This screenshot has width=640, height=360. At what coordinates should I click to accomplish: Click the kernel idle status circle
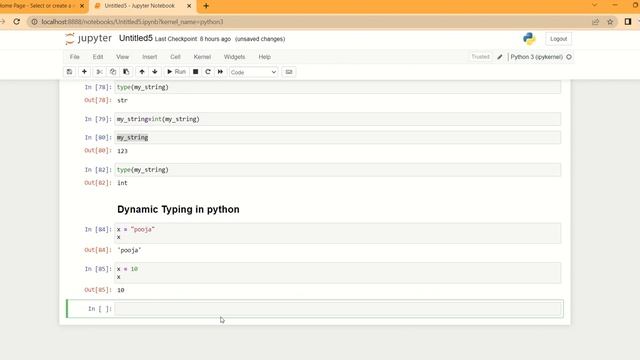[569, 57]
